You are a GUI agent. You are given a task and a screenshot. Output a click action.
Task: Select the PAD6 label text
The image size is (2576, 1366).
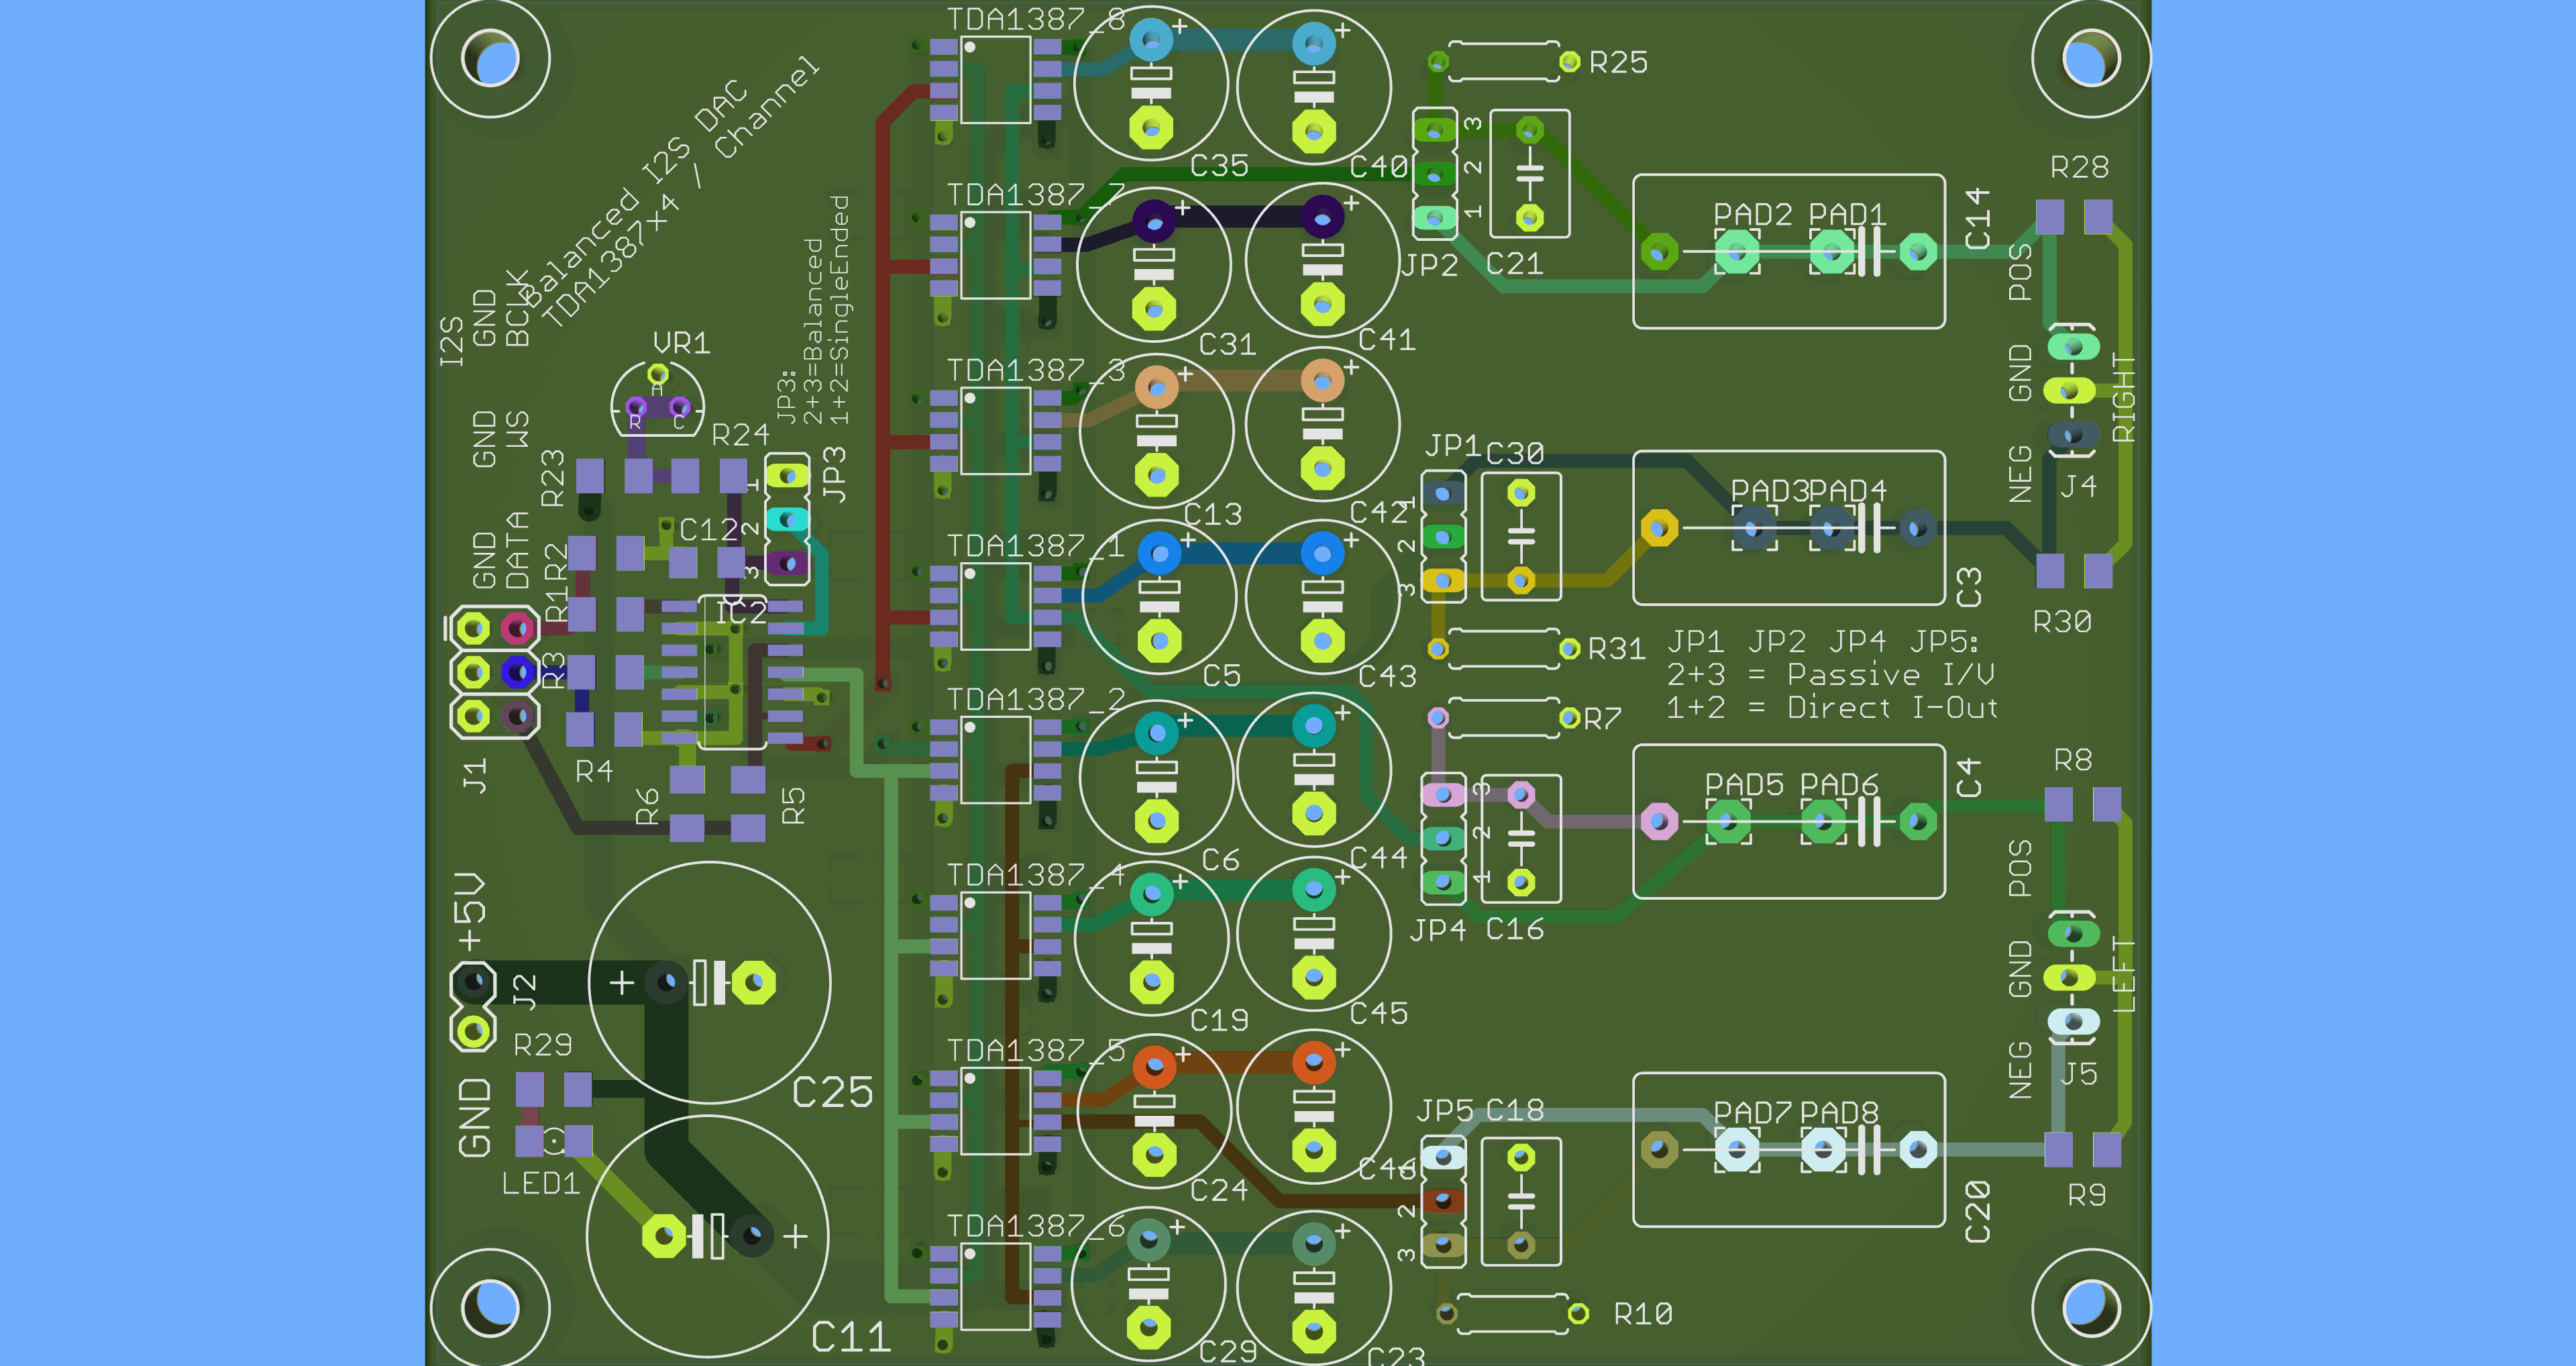[x=1839, y=784]
